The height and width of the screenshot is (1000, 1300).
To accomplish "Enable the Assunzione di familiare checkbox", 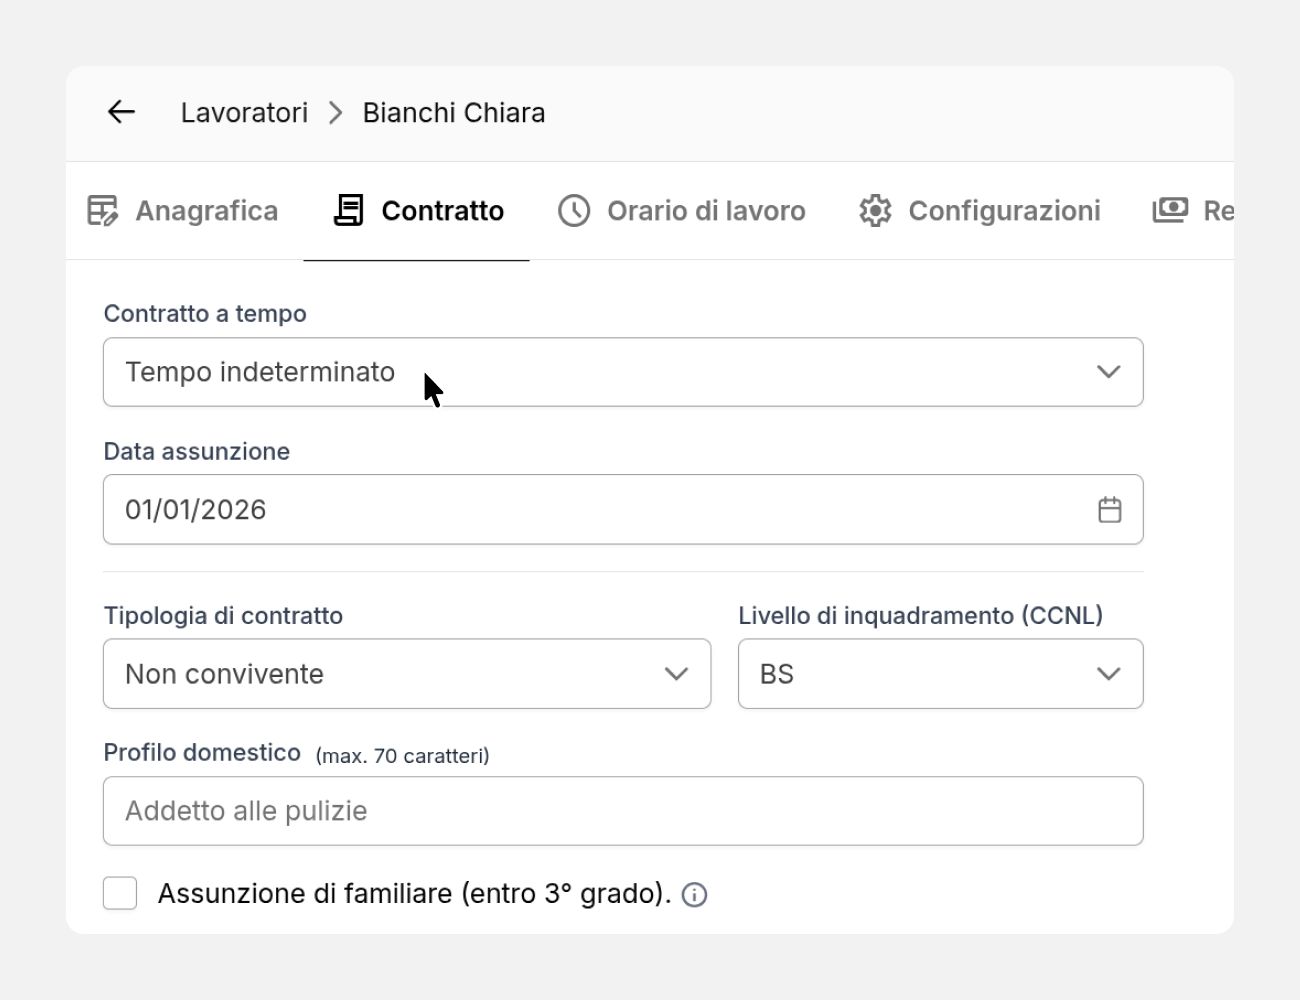I will 120,893.
